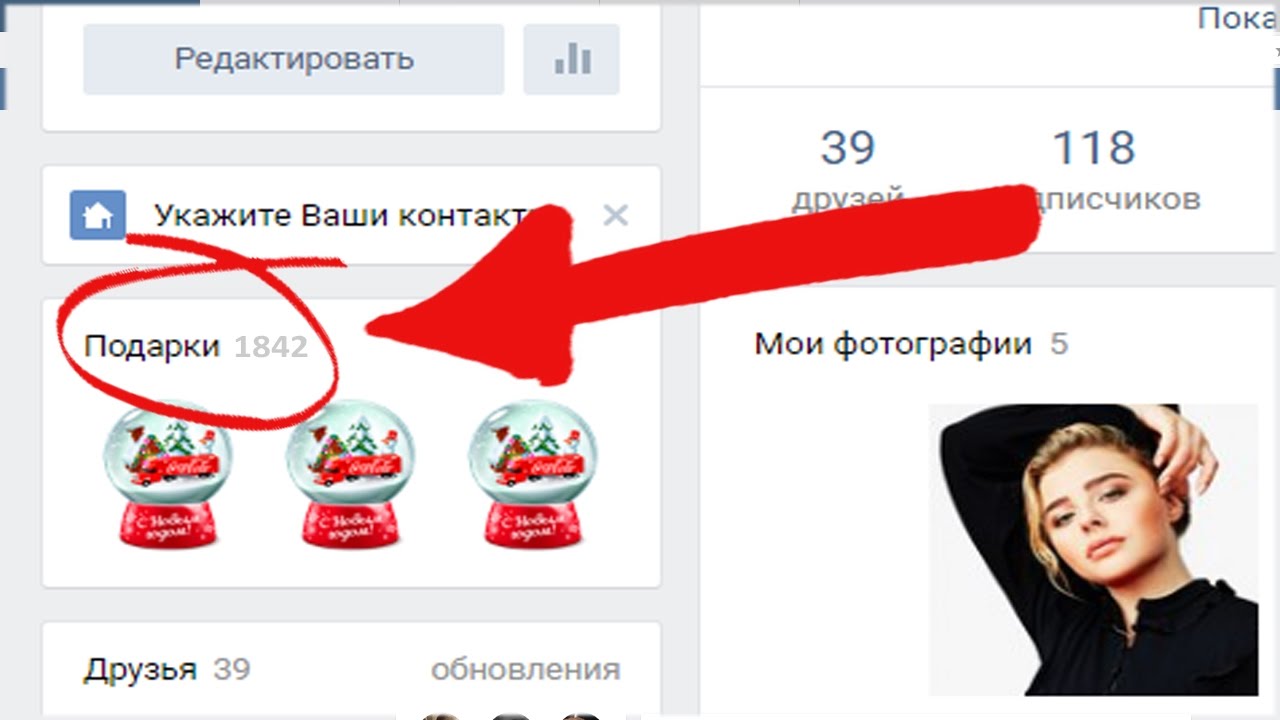Screen dimensions: 1280x720
Task: Open the profile statistics bar-chart icon
Action: (572, 59)
